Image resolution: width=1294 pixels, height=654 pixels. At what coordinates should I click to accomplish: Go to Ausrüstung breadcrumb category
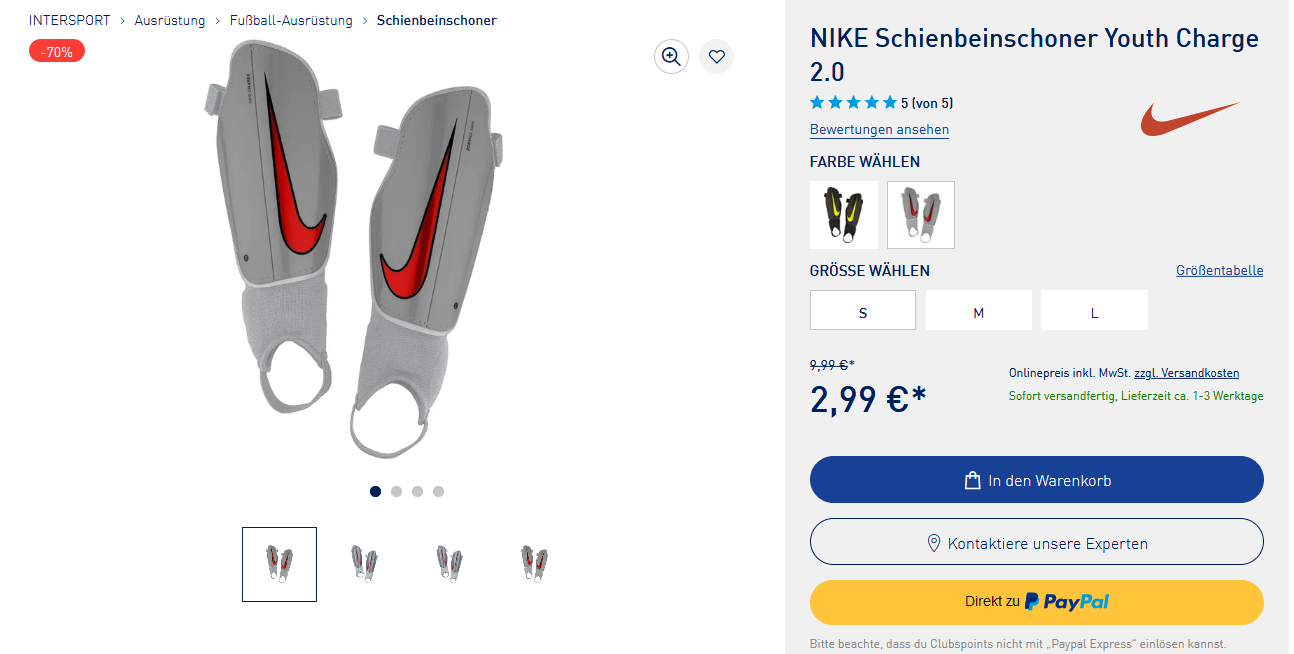point(170,21)
